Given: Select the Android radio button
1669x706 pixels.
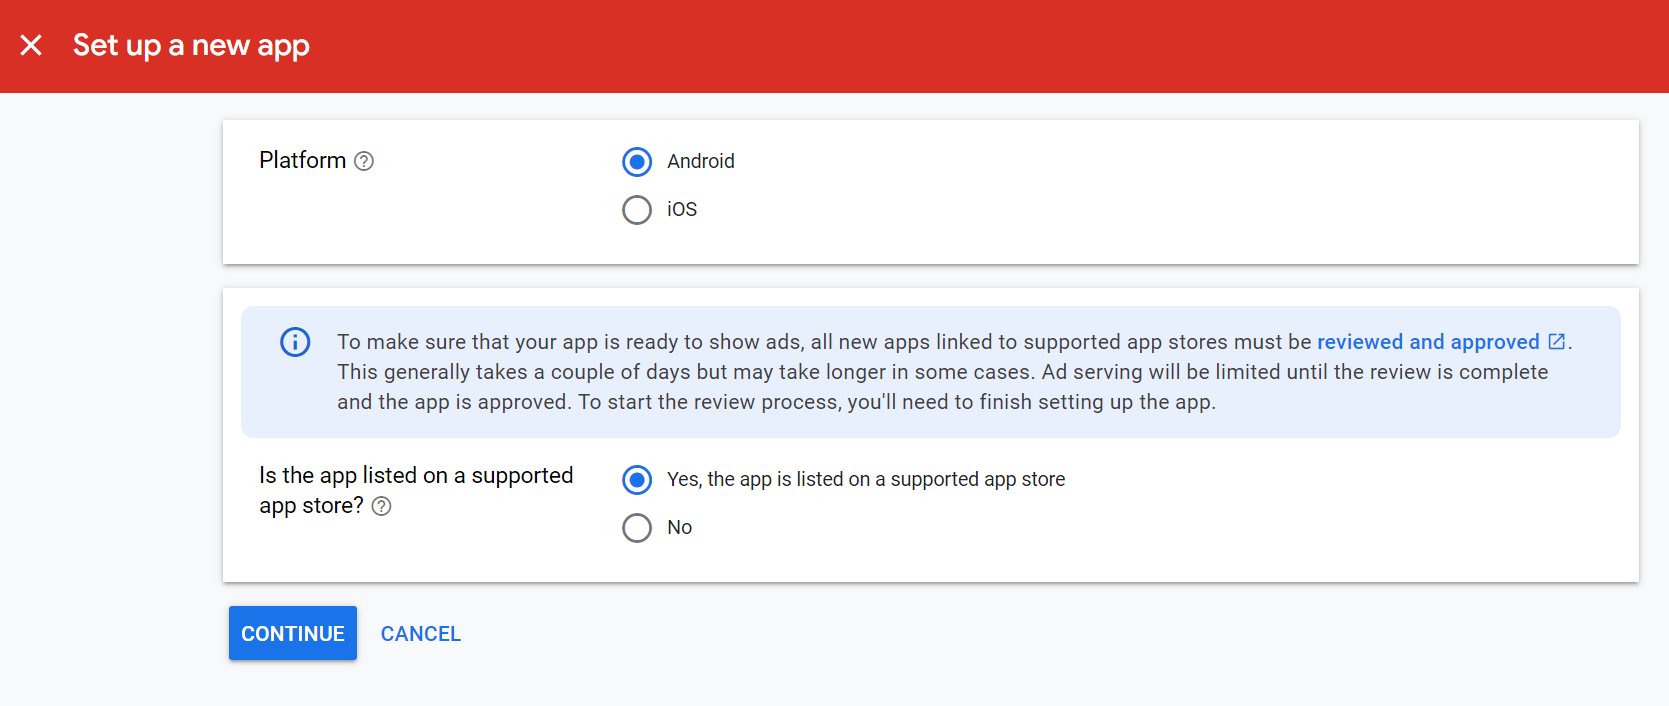Looking at the screenshot, I should tap(637, 162).
